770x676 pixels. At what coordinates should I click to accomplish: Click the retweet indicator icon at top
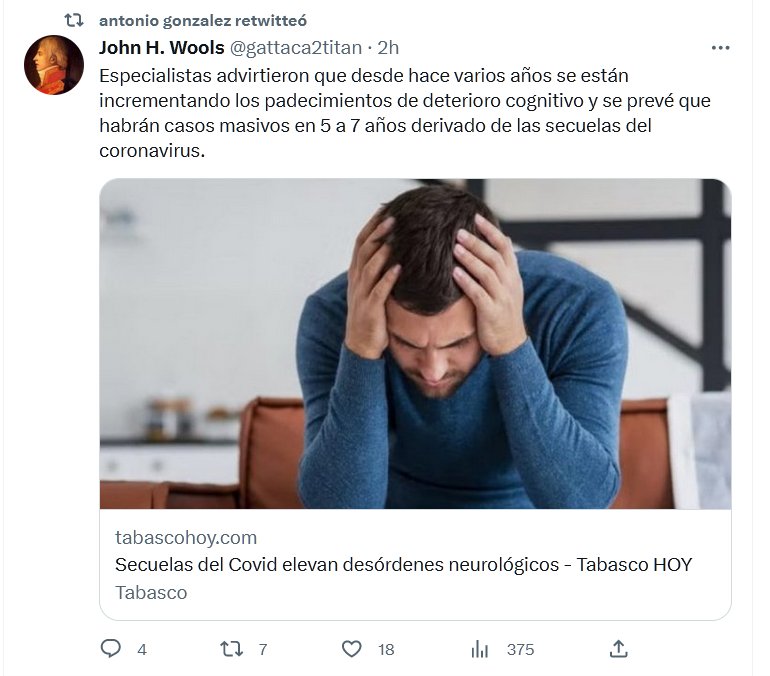click(74, 21)
